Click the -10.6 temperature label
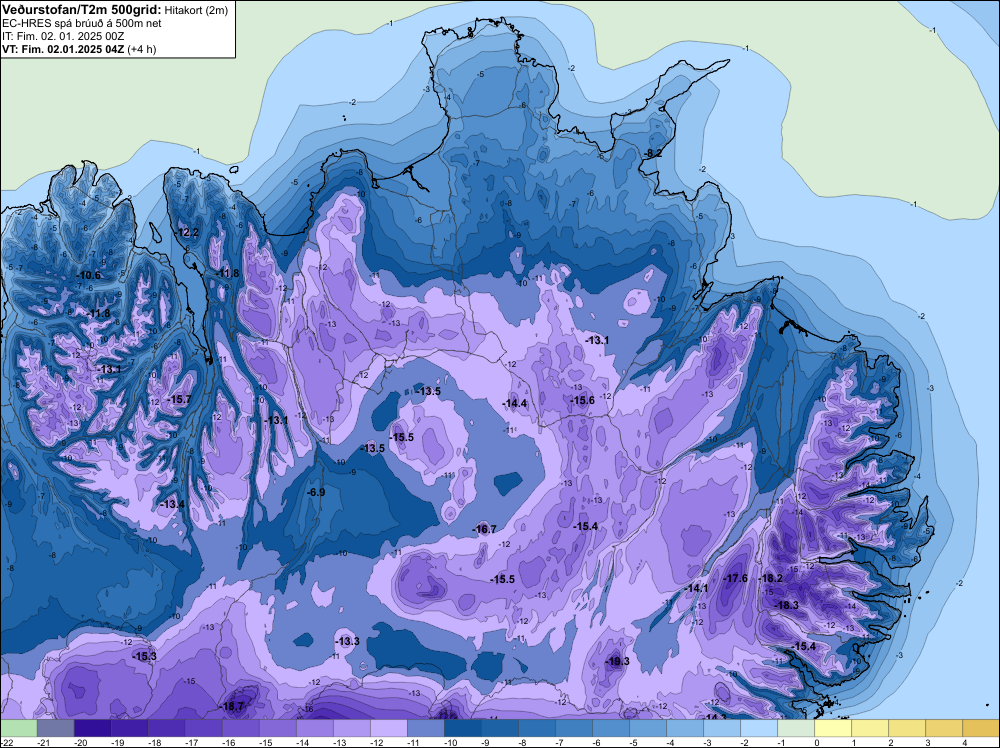 click(87, 275)
